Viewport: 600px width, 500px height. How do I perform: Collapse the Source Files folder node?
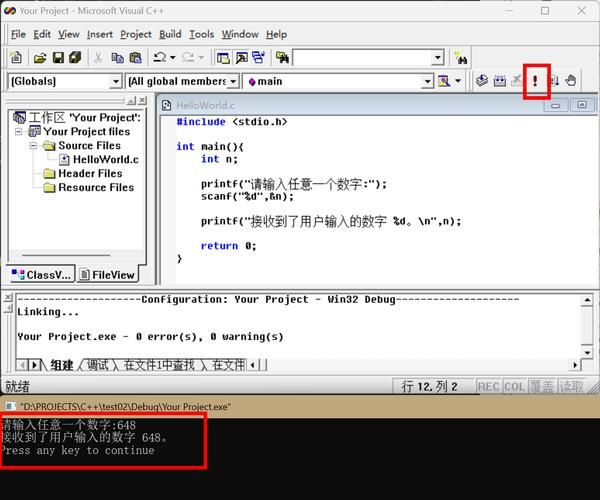click(x=33, y=145)
